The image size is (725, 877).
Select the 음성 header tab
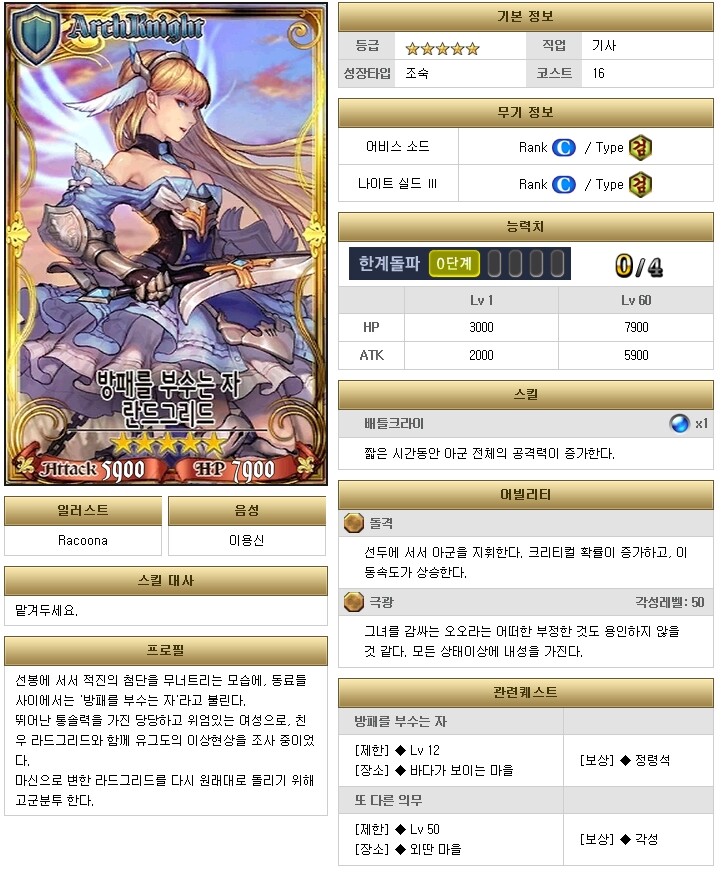pyautogui.click(x=247, y=511)
